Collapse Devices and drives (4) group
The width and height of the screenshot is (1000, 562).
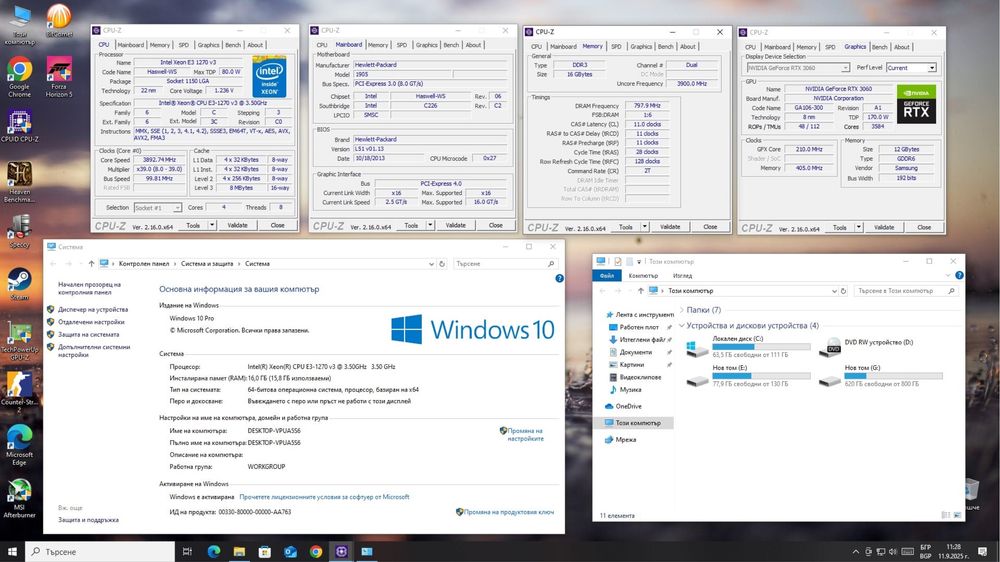tap(682, 325)
